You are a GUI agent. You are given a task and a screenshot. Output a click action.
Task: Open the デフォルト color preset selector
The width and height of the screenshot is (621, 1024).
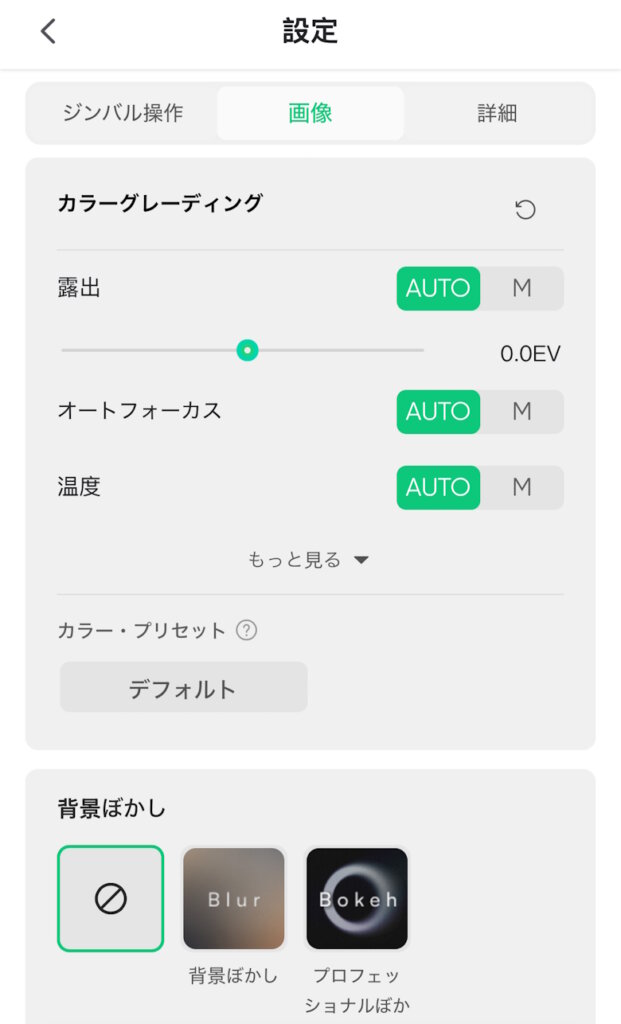pos(183,688)
